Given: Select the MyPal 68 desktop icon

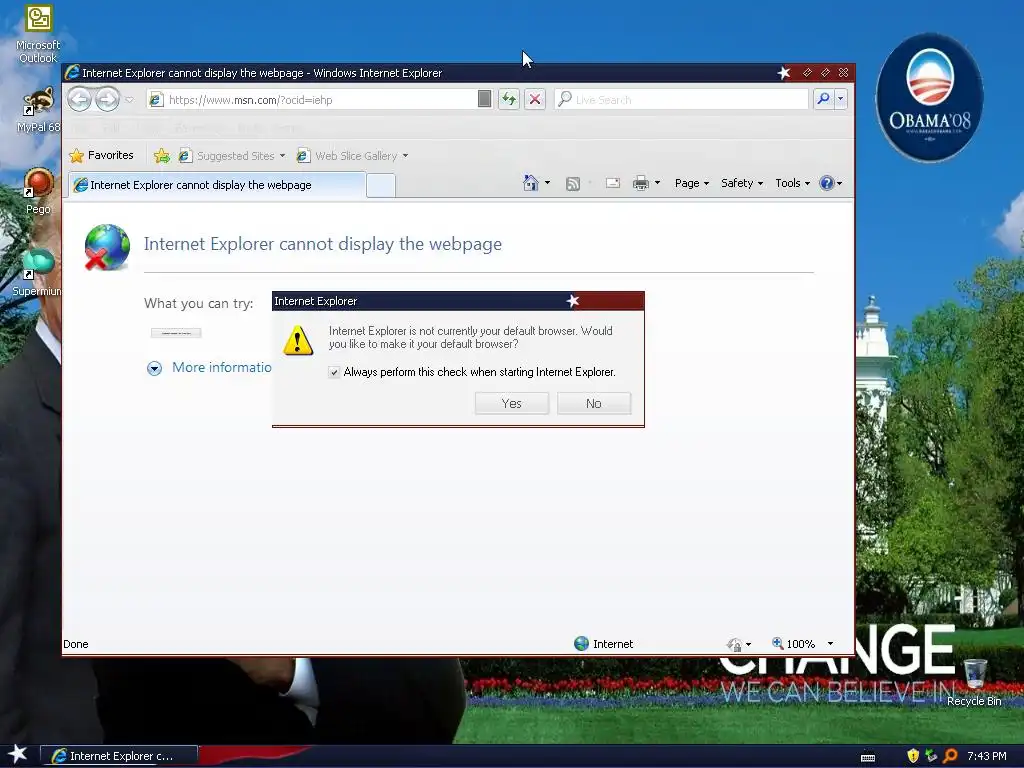Looking at the screenshot, I should (38, 110).
